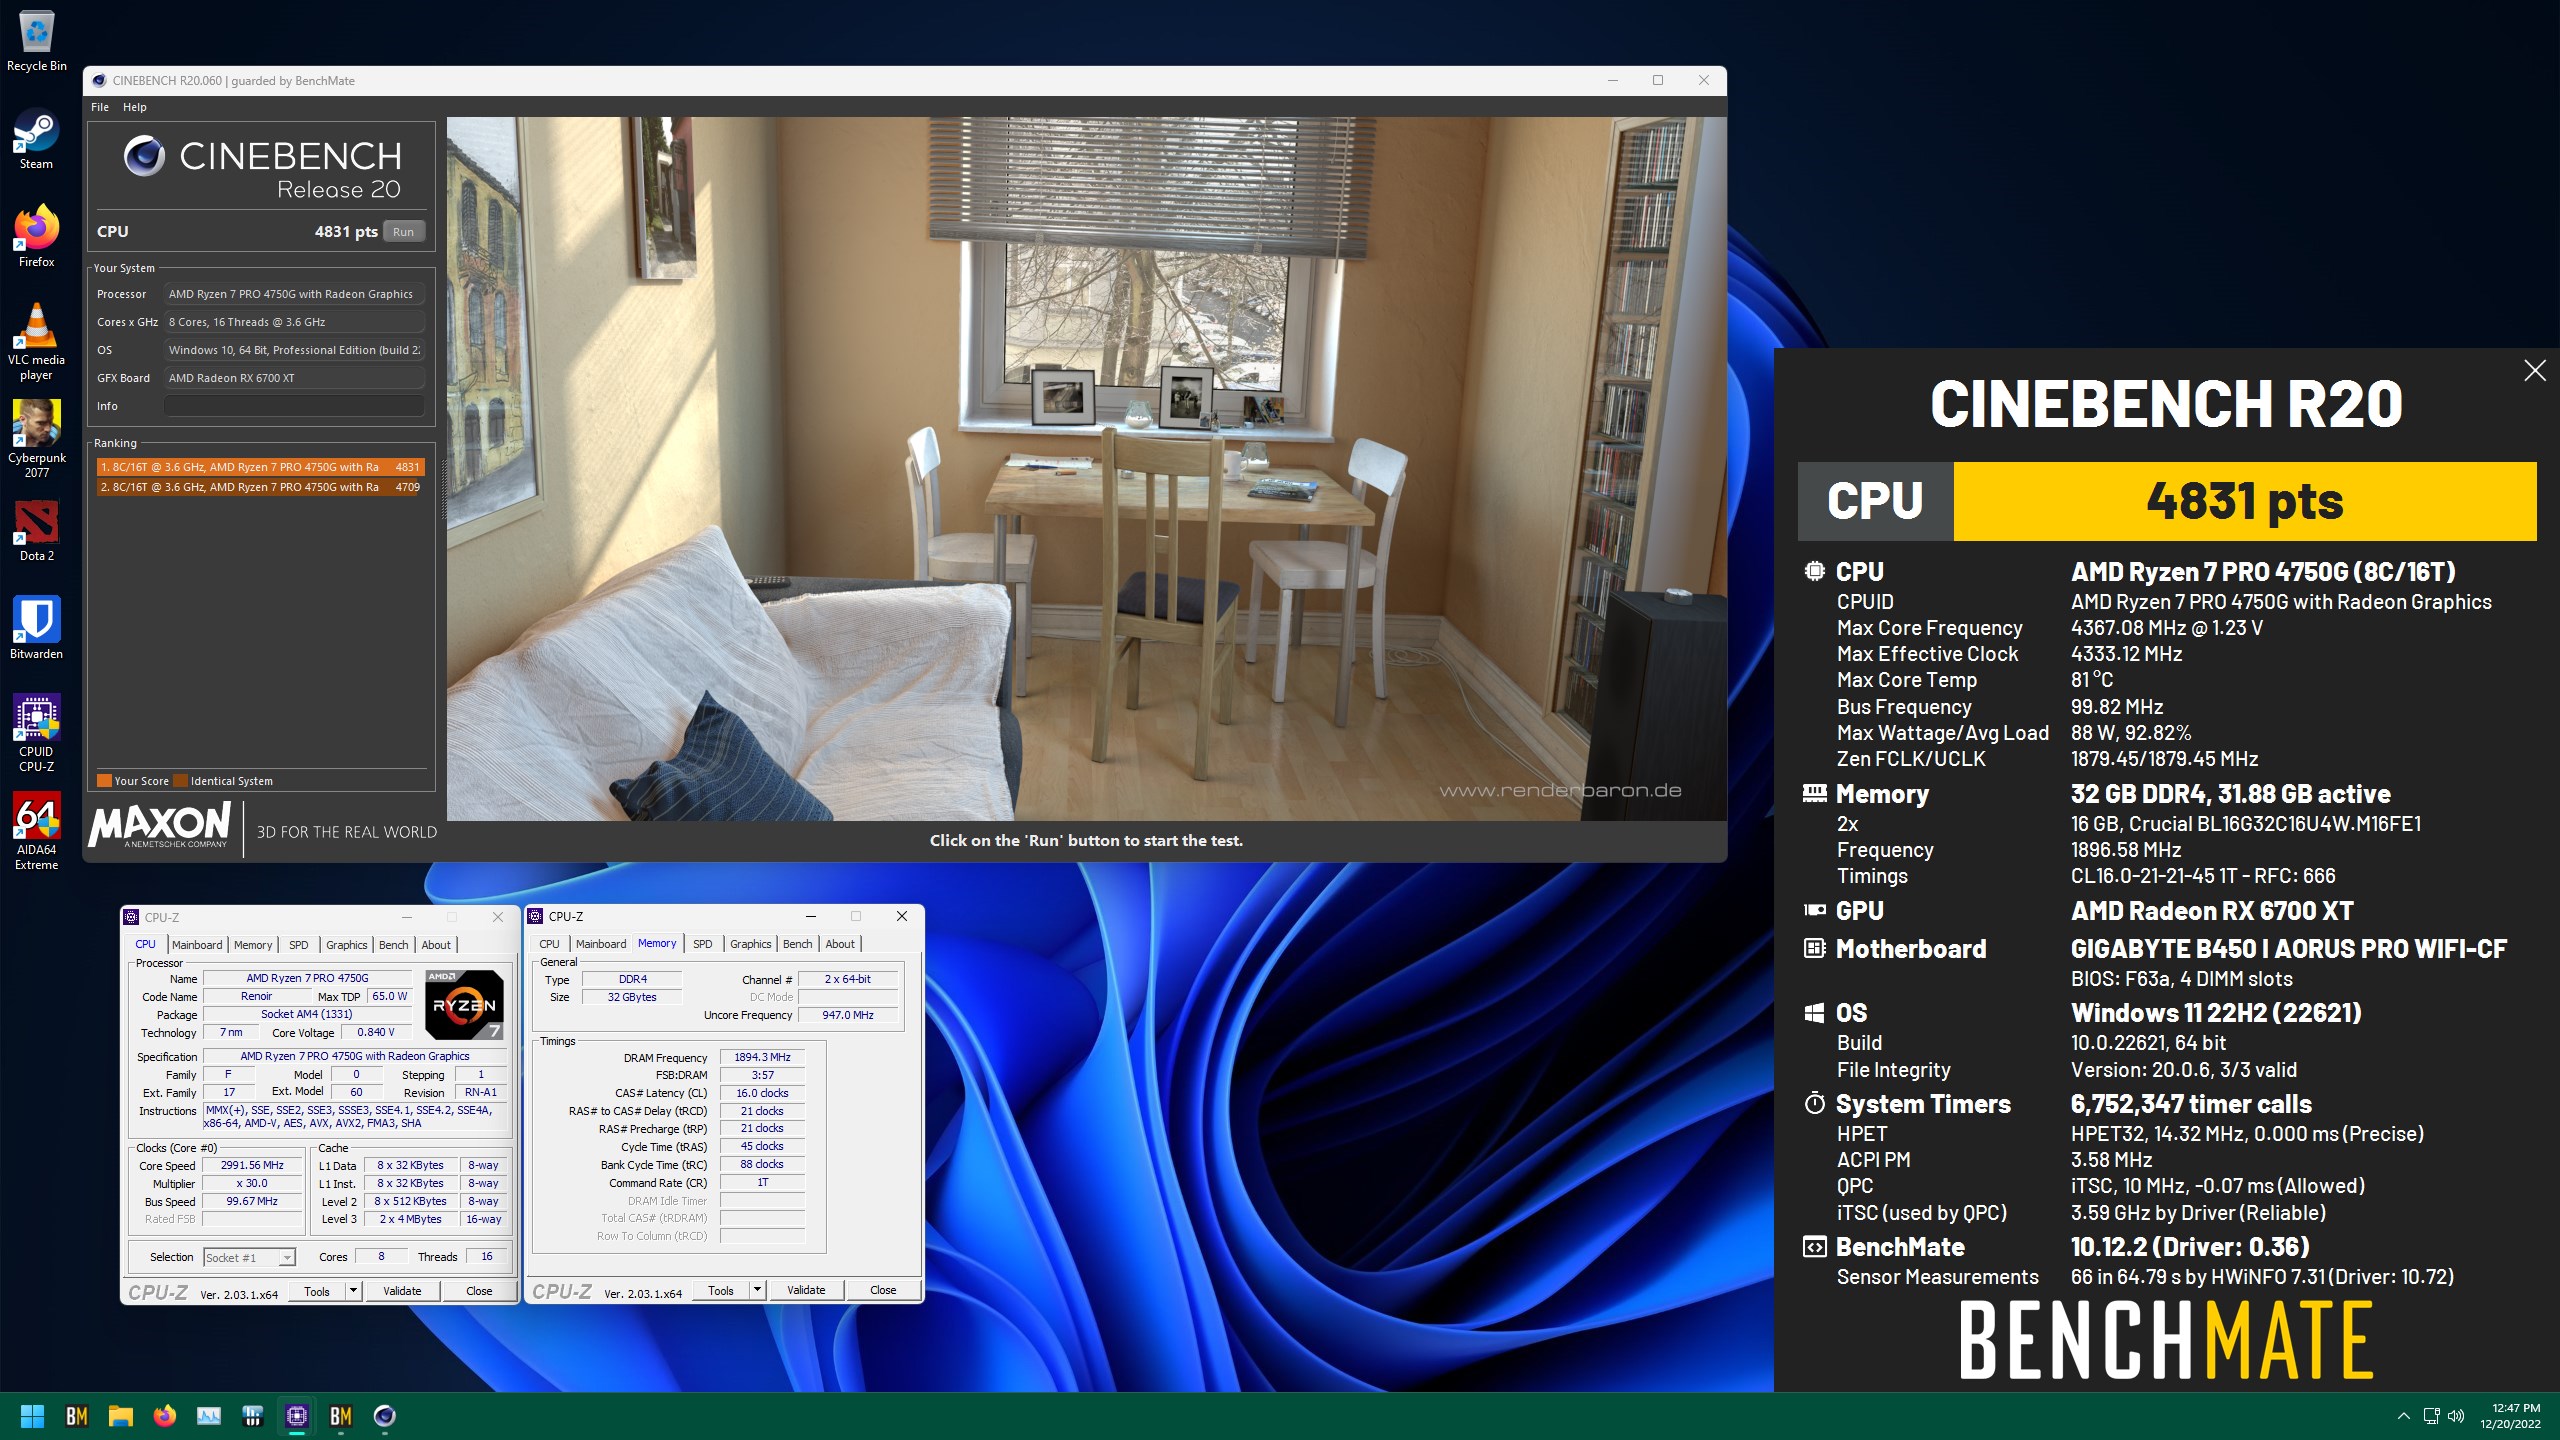This screenshot has height=1440, width=2560.
Task: Switch to About tab in CPU-Z memory window
Action: click(x=840, y=944)
